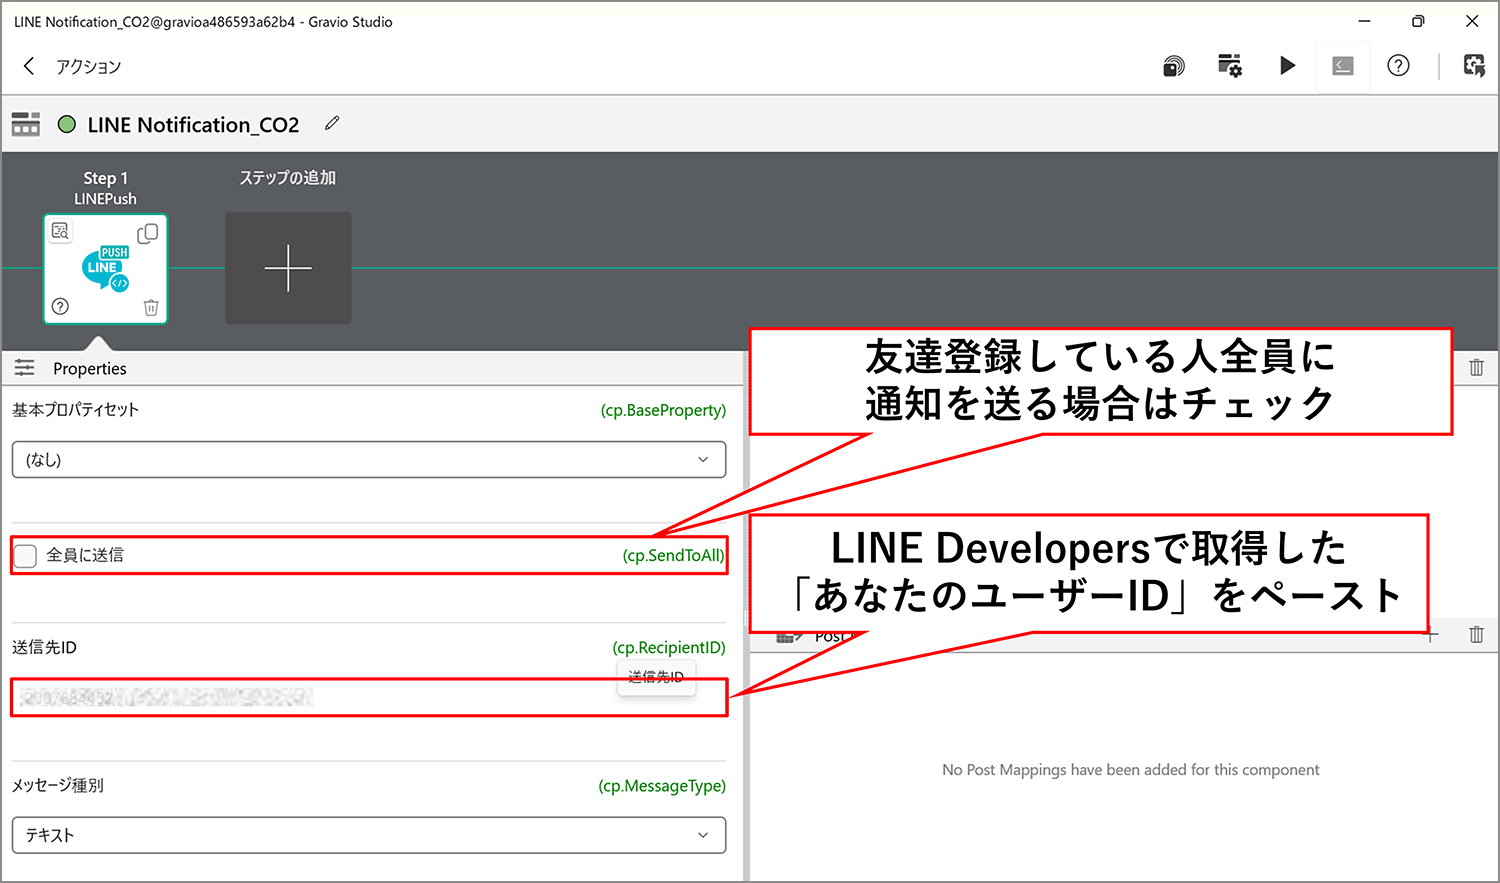The height and width of the screenshot is (883, 1500).
Task: Check the 全員に送信 checkbox
Action: click(x=26, y=555)
